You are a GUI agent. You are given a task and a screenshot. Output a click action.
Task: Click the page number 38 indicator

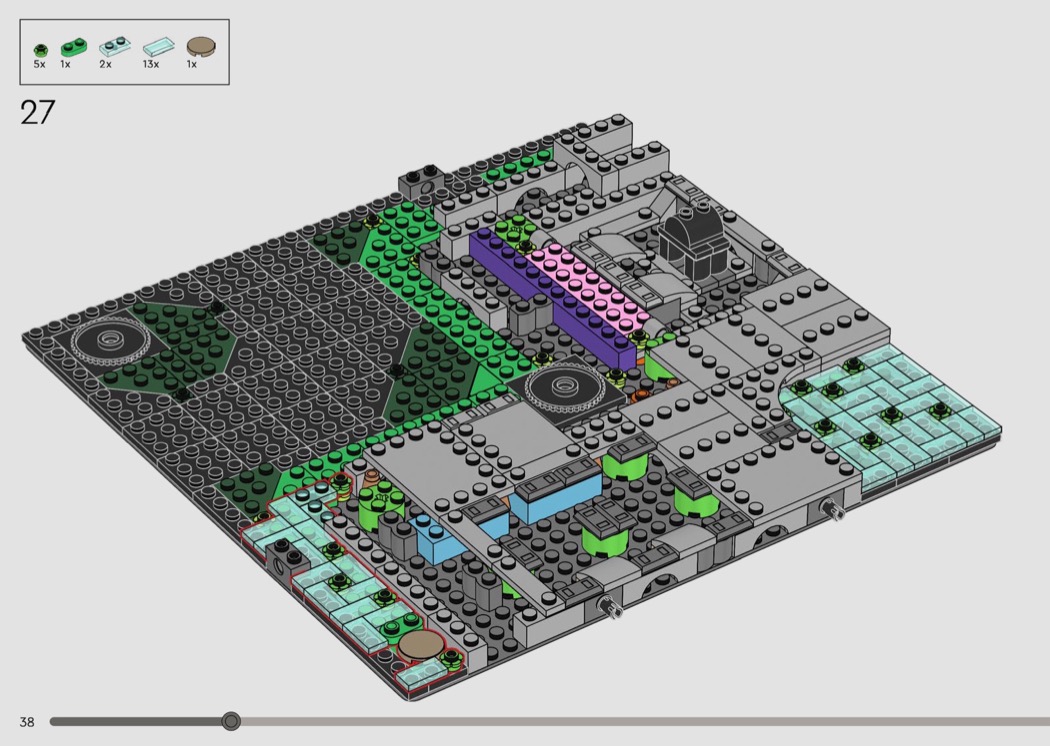tap(27, 721)
